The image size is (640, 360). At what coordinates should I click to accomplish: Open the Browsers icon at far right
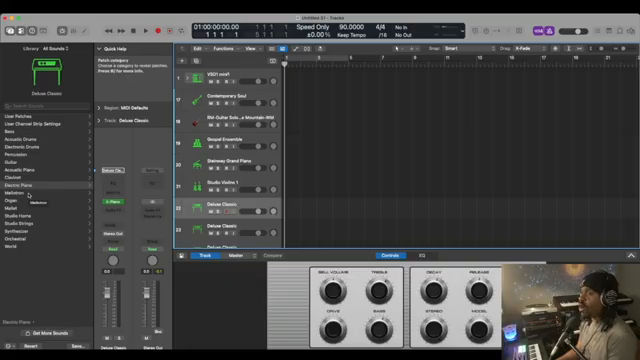click(631, 31)
